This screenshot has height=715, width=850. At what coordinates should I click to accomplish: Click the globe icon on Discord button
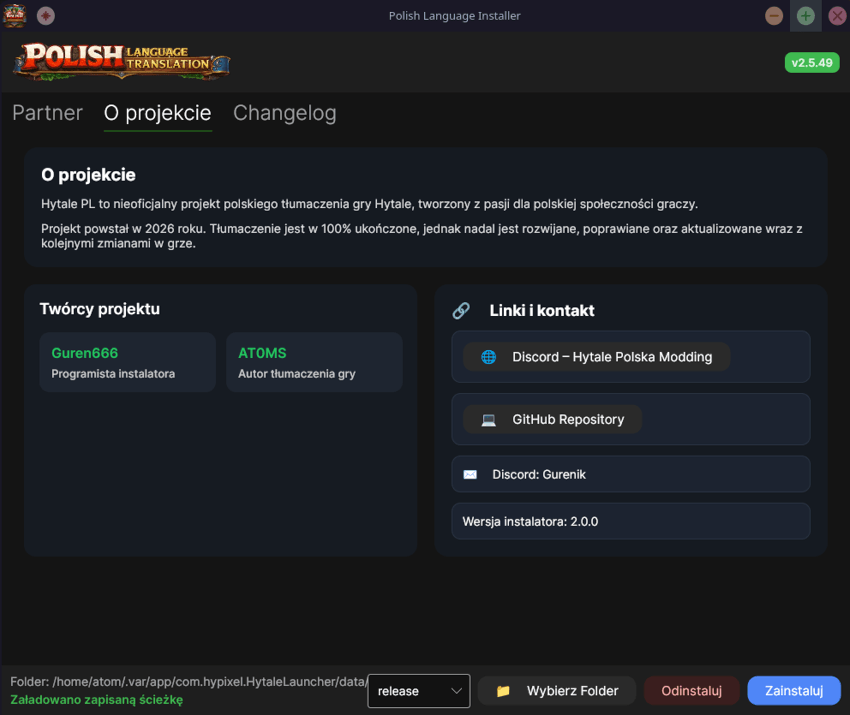coord(488,357)
